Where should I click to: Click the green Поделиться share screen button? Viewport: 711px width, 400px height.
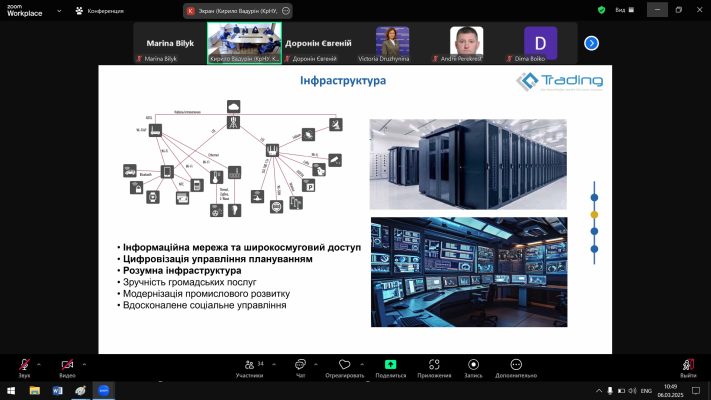pos(390,368)
